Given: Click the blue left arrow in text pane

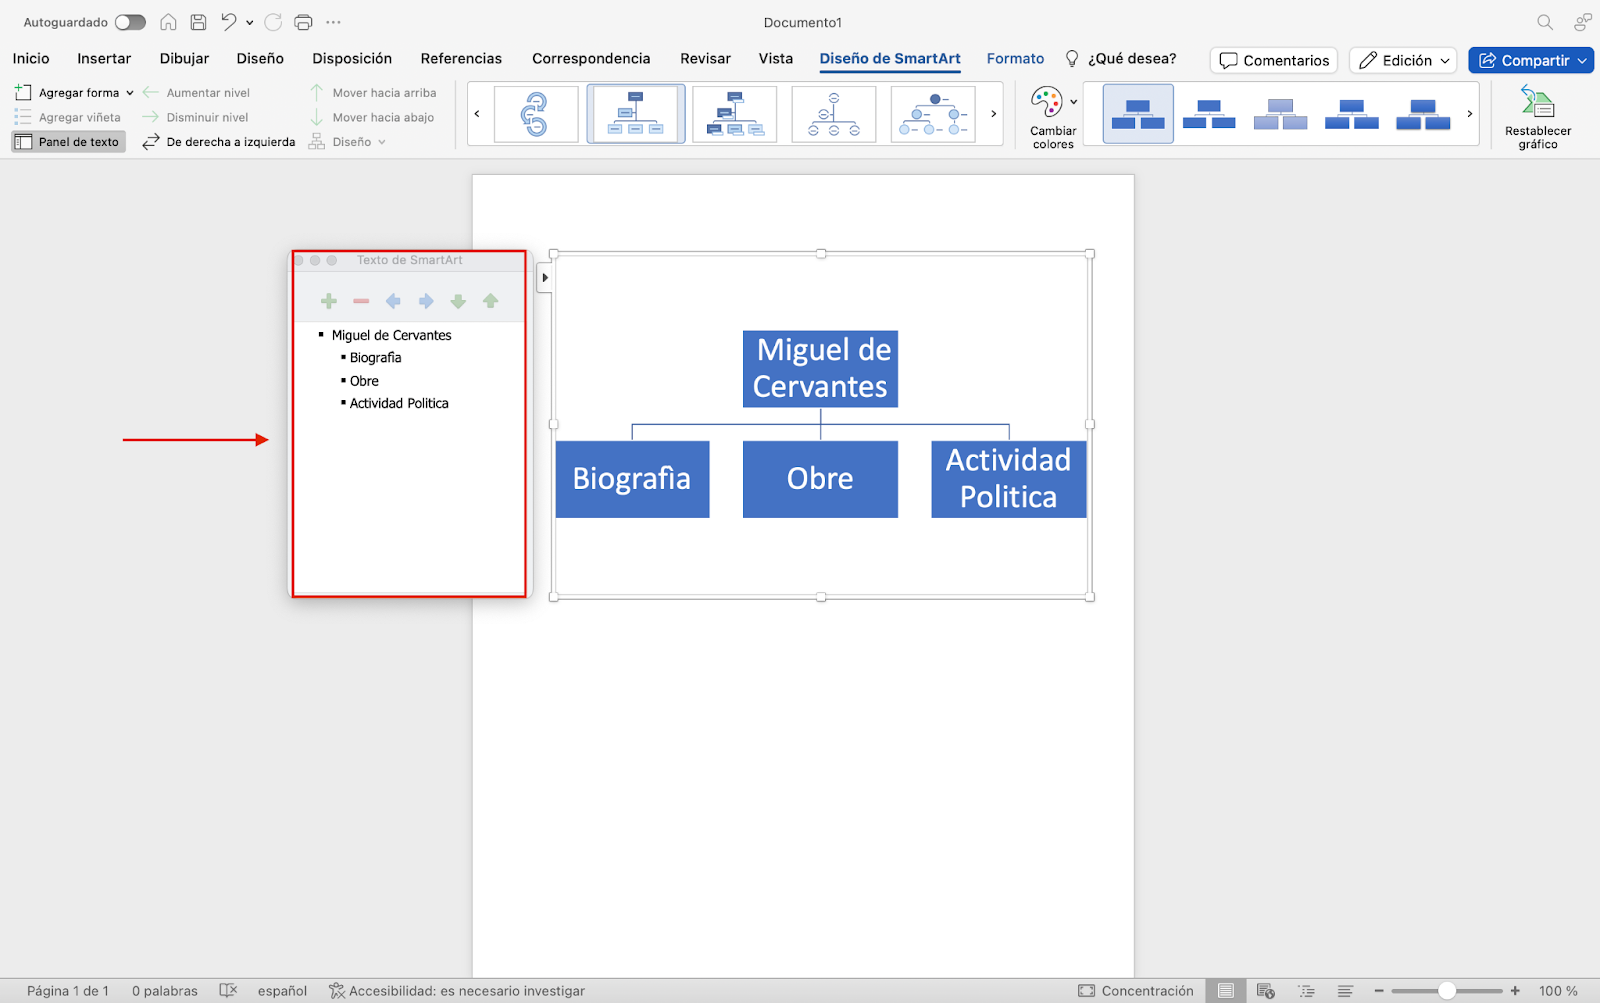Looking at the screenshot, I should (393, 301).
